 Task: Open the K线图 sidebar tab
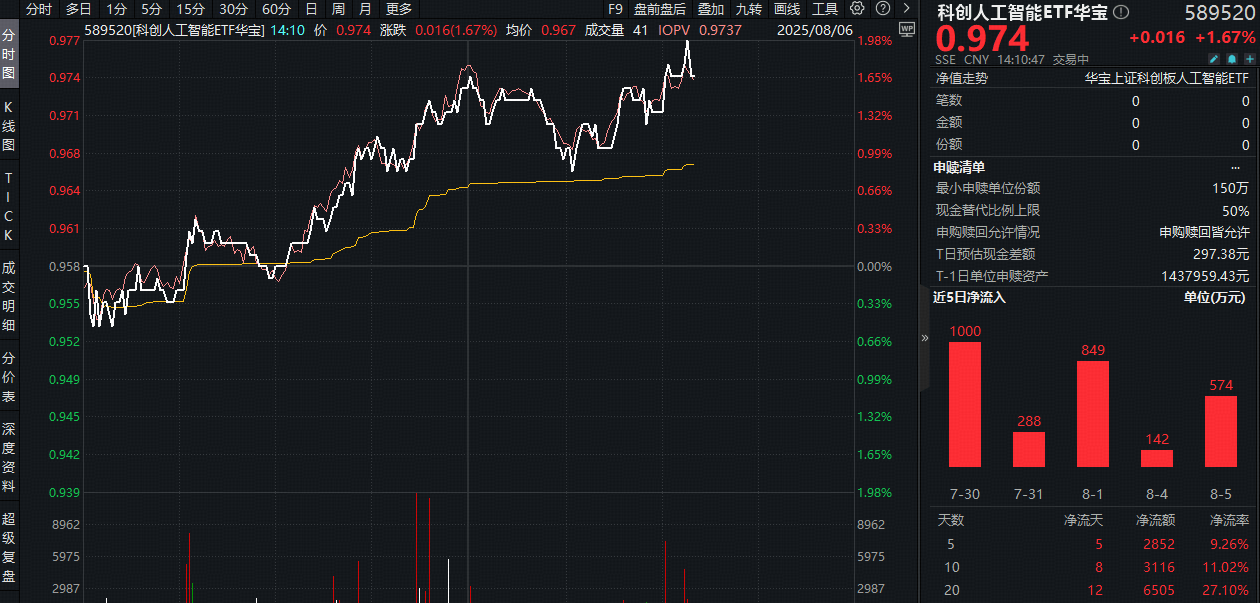(9, 126)
